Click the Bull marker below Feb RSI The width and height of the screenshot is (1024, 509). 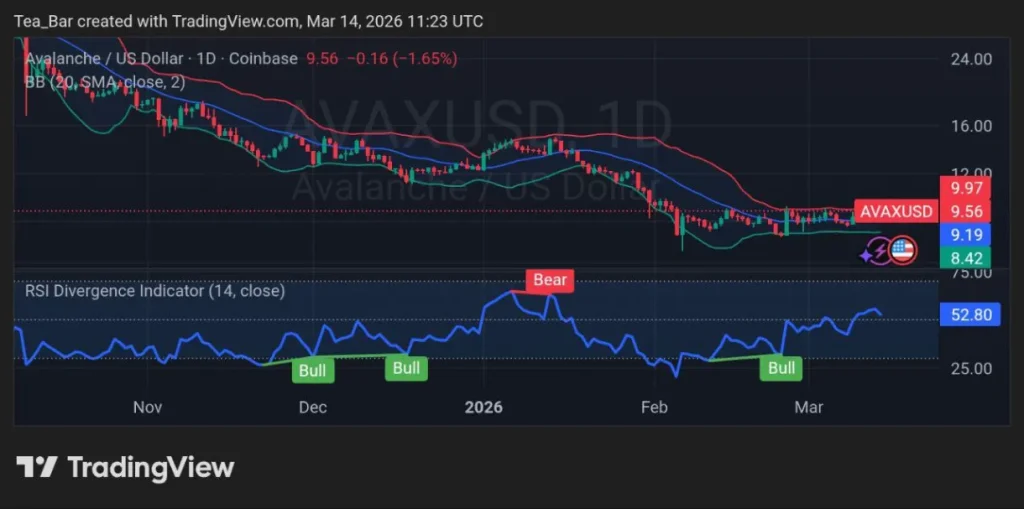[x=781, y=368]
